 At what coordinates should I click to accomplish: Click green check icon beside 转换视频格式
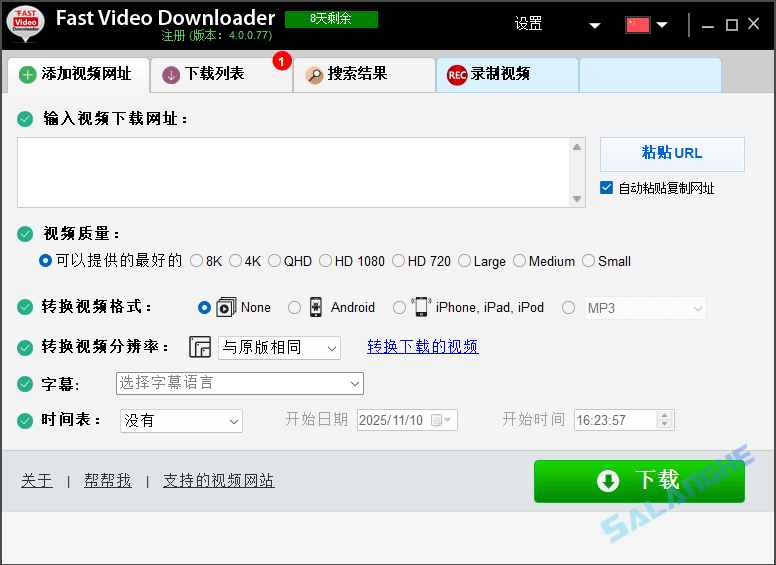25,307
